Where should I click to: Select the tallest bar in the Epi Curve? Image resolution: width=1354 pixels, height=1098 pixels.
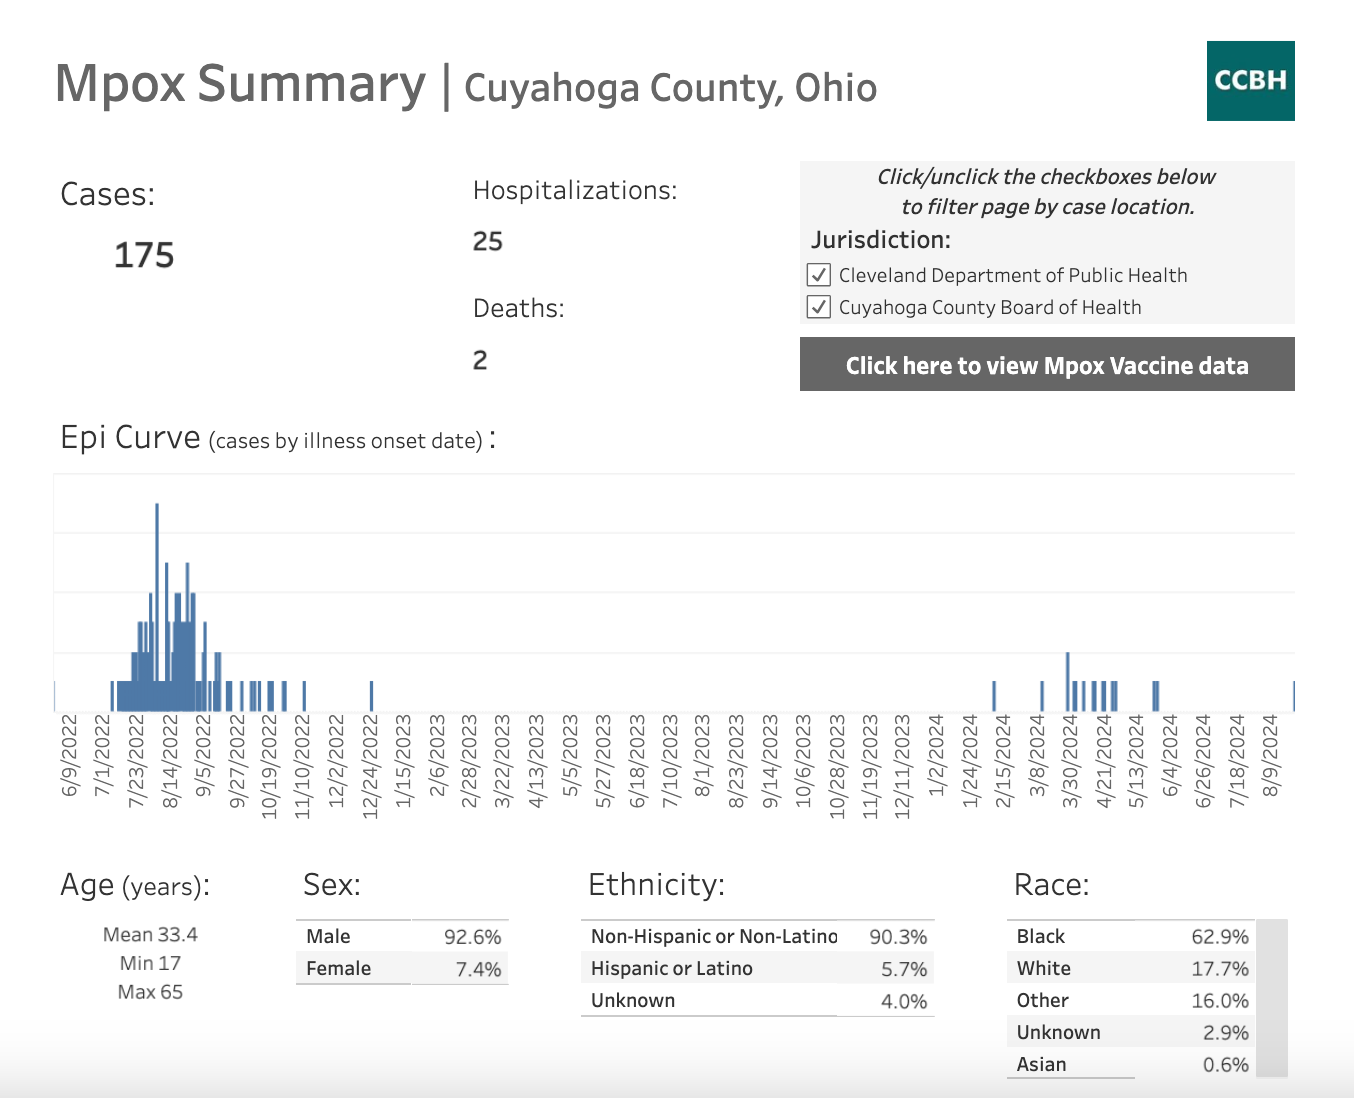pyautogui.click(x=157, y=600)
